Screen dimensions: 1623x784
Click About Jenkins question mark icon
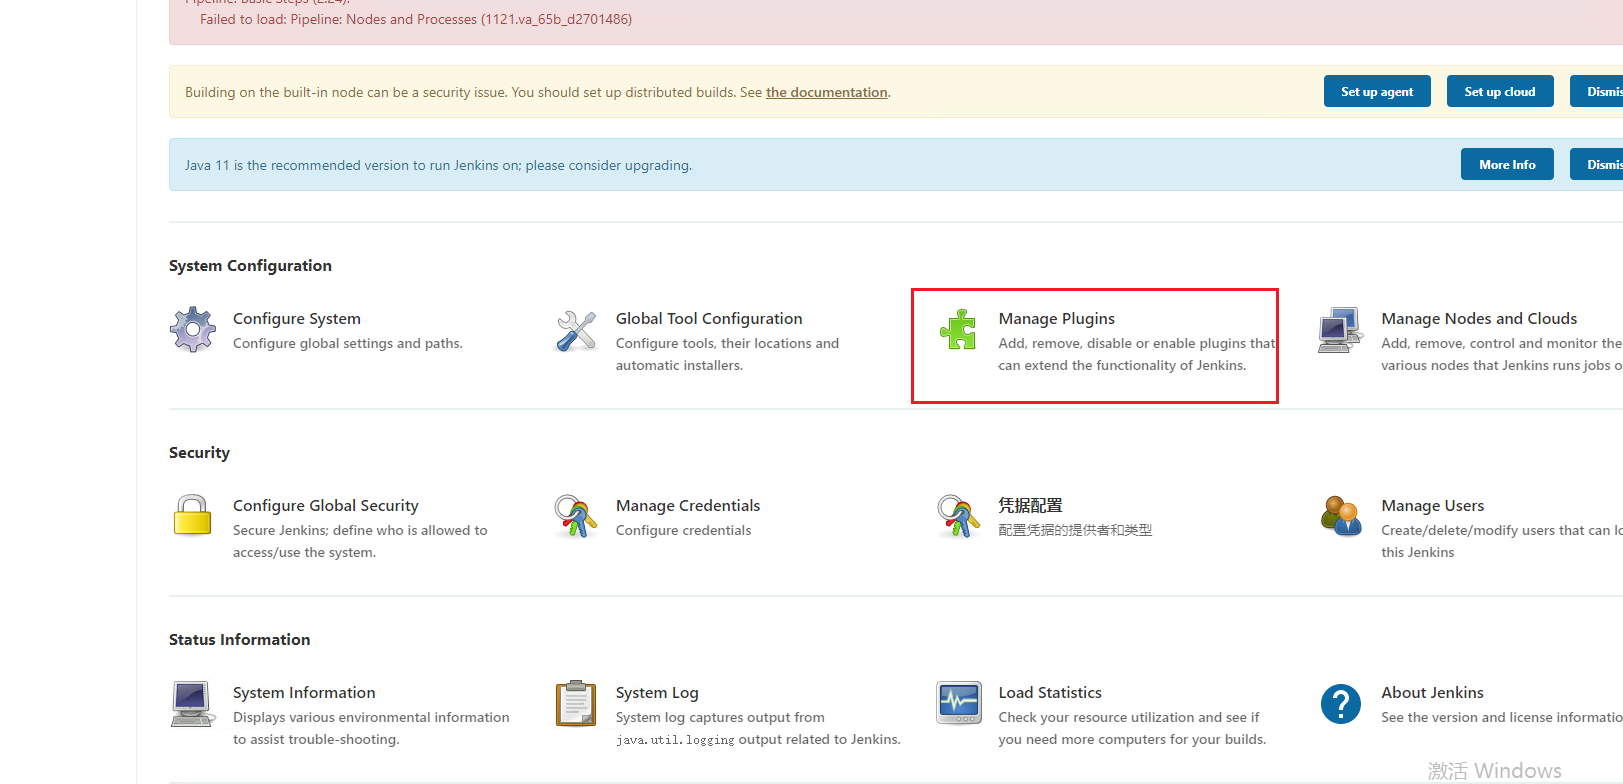coord(1341,704)
